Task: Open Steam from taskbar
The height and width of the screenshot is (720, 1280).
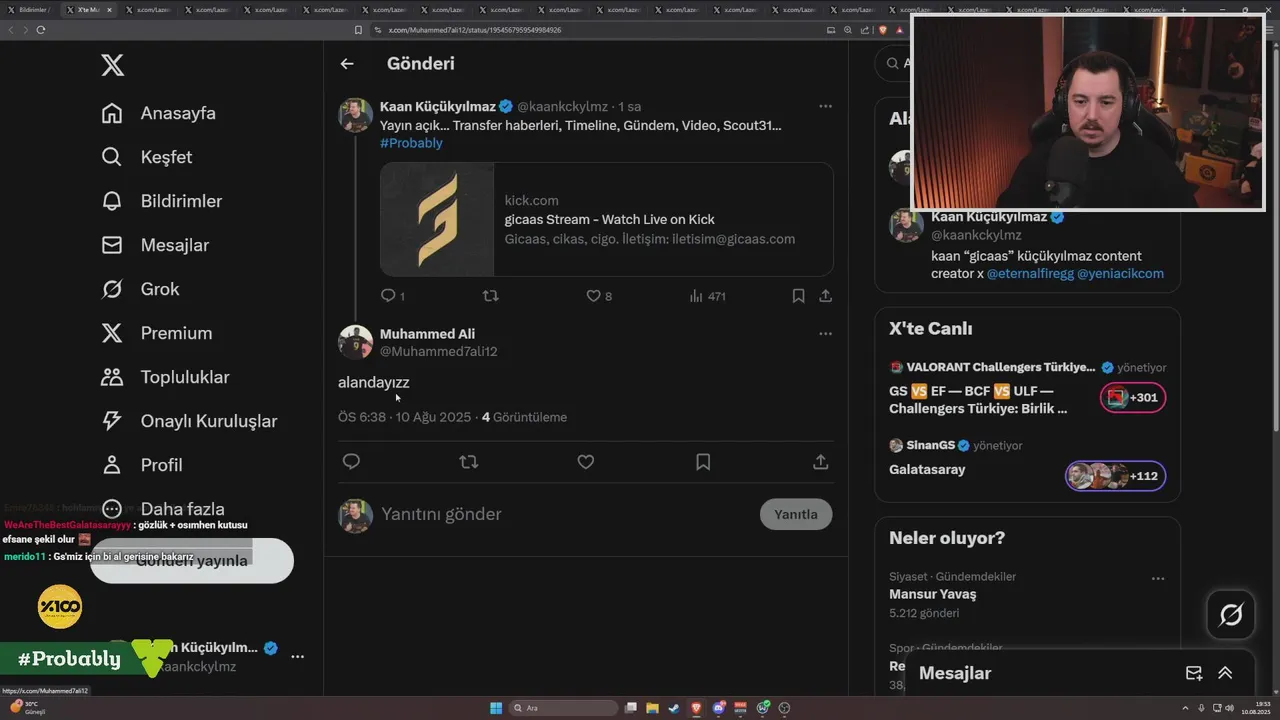Action: [674, 708]
